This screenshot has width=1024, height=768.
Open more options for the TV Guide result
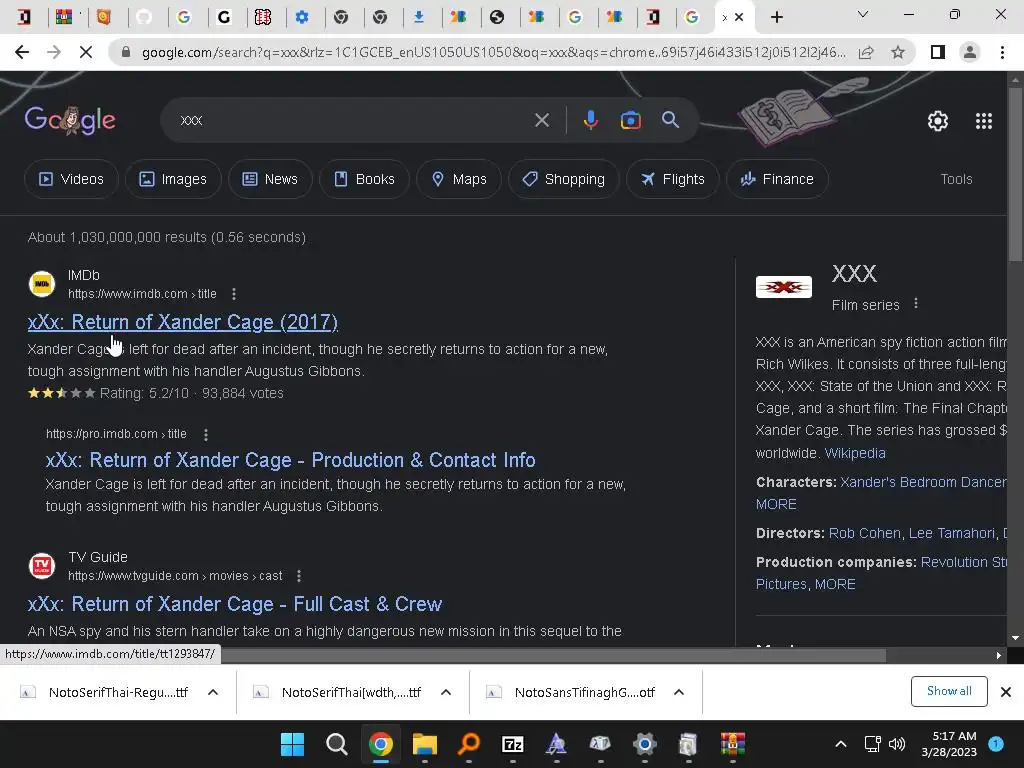tap(298, 576)
